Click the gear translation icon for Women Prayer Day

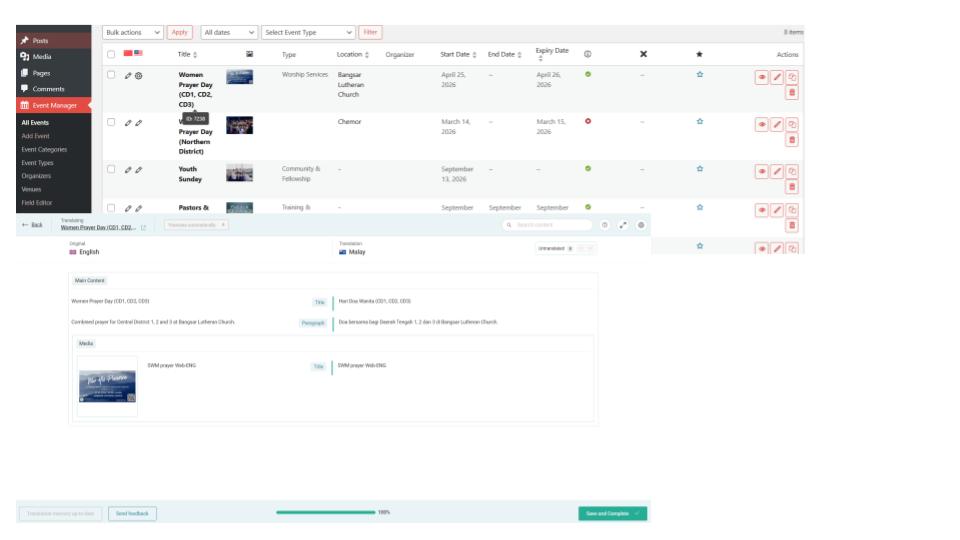click(x=139, y=76)
